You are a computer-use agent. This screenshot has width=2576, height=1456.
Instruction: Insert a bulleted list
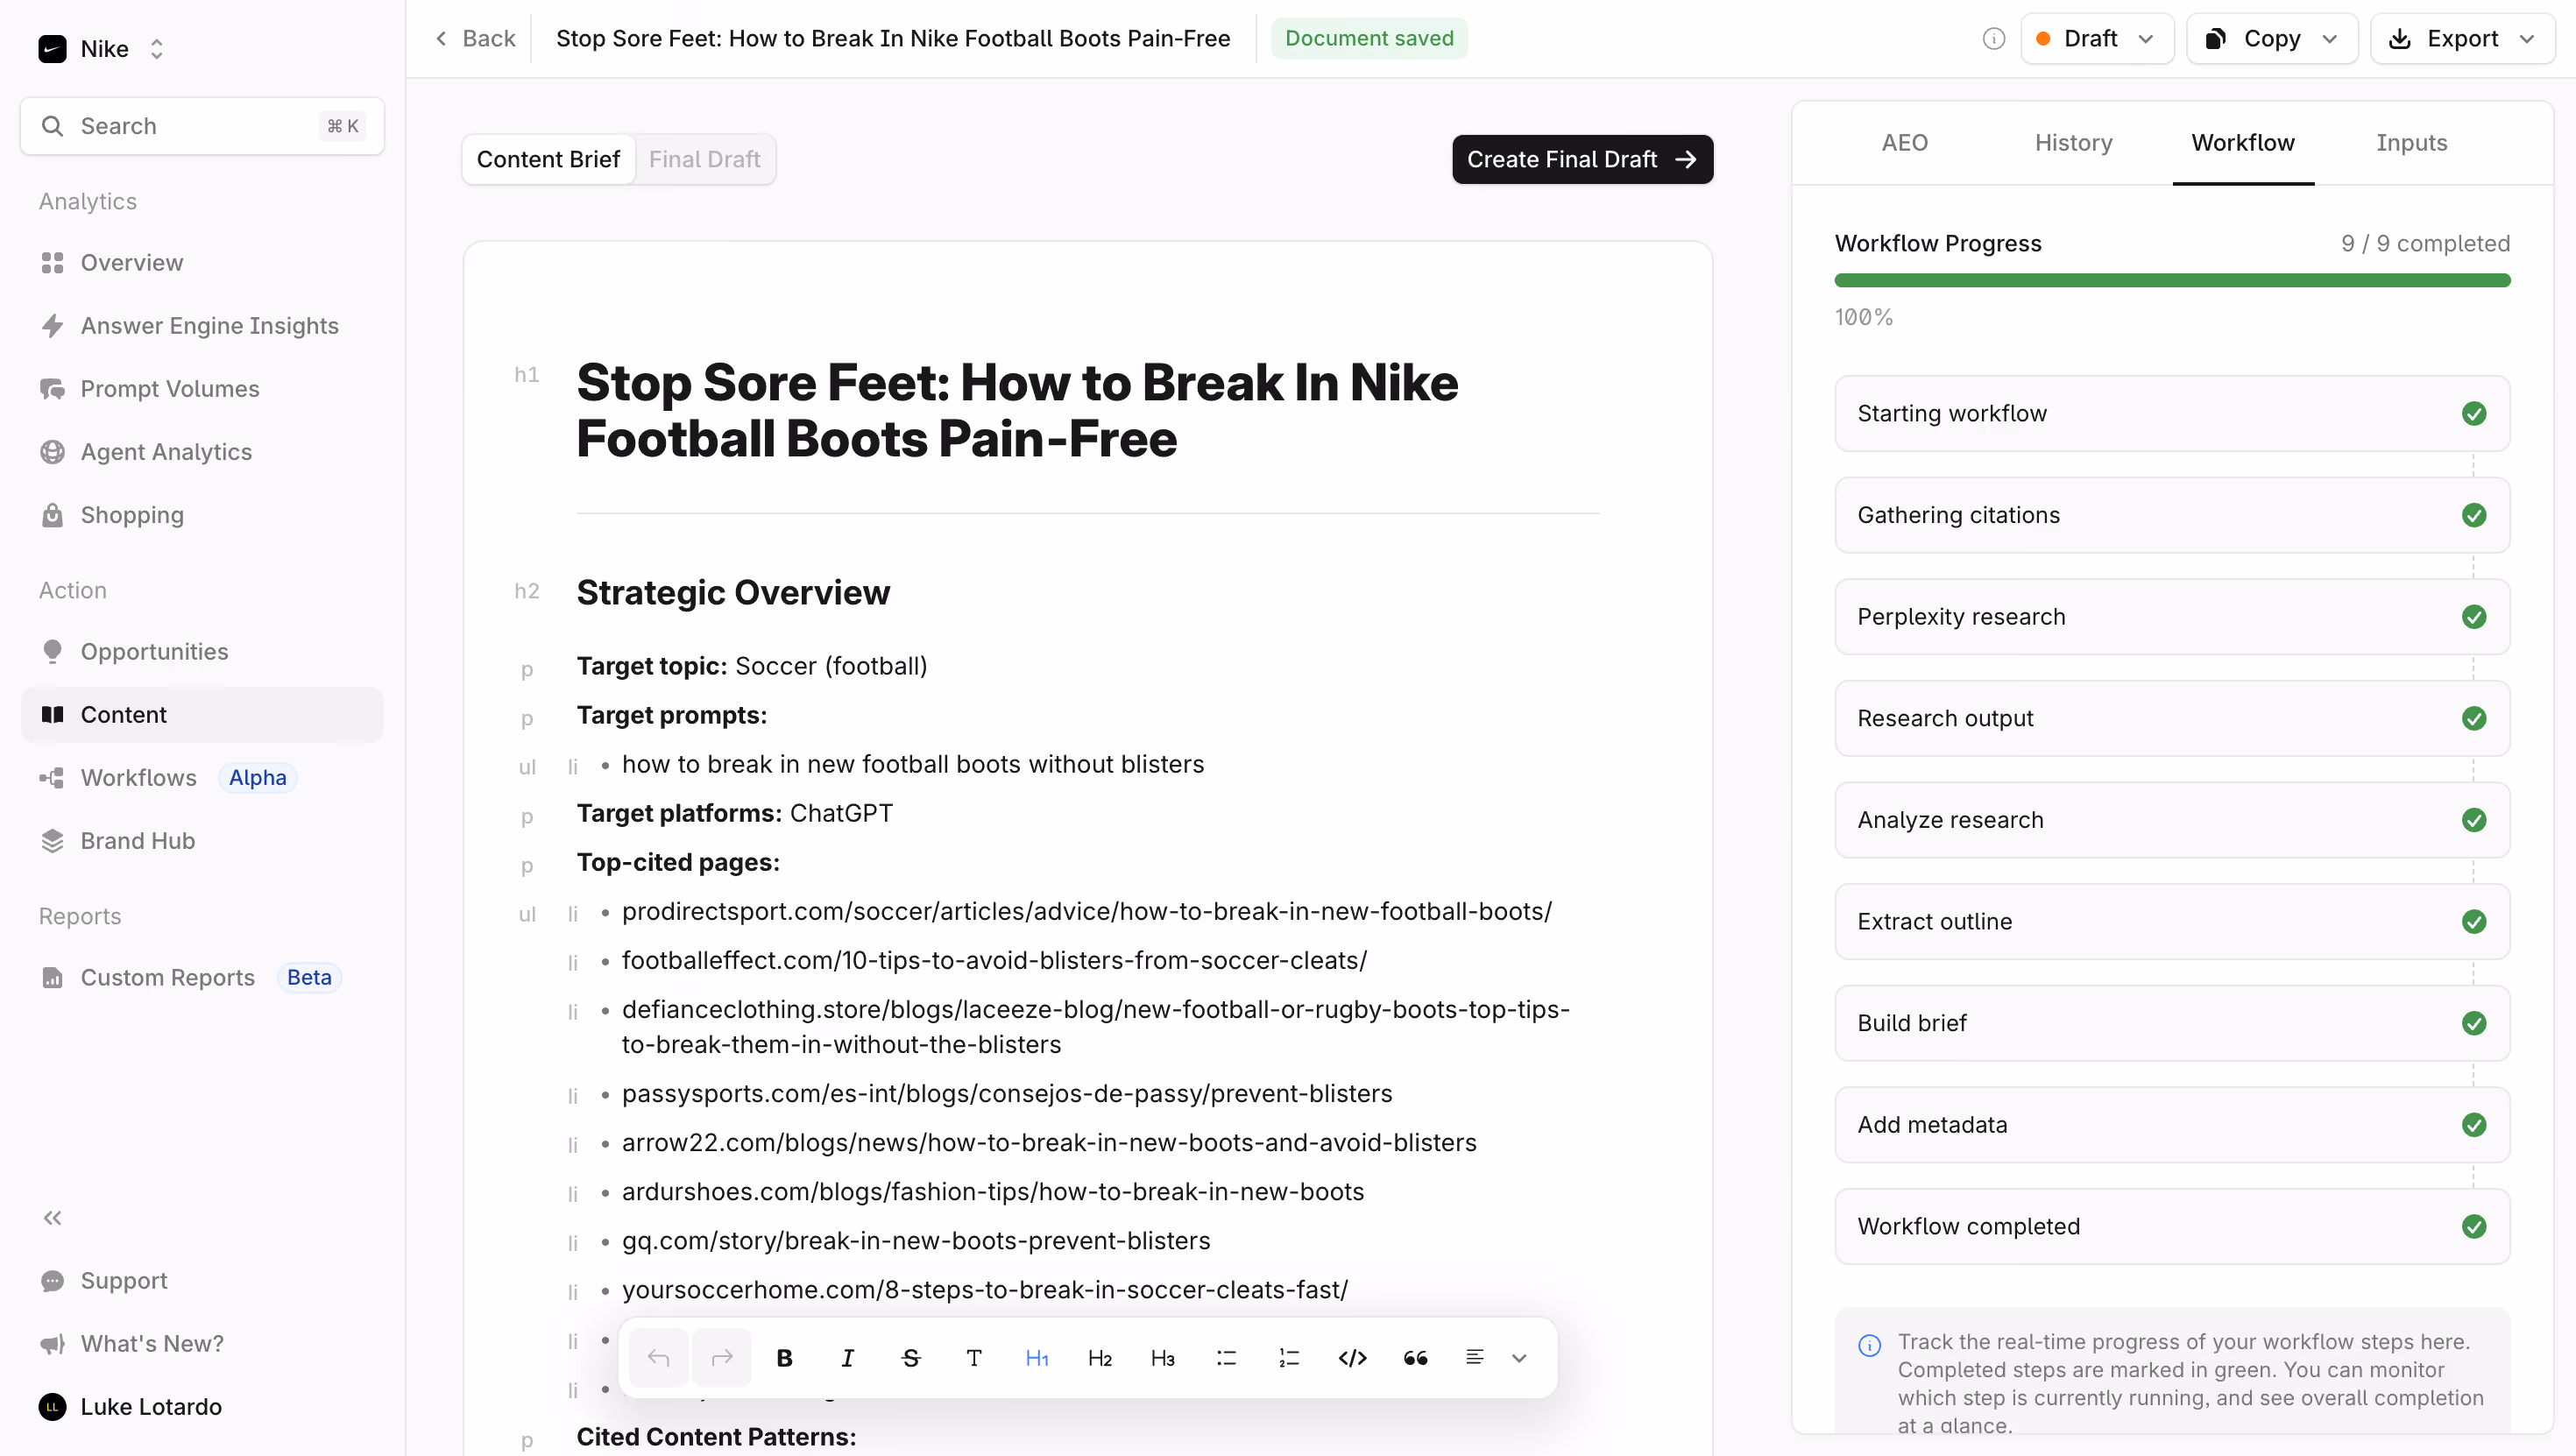(1226, 1357)
